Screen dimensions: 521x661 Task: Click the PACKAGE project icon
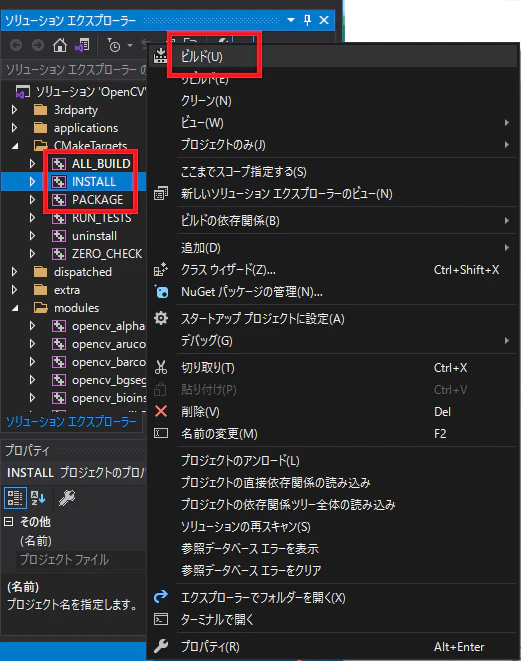59,199
